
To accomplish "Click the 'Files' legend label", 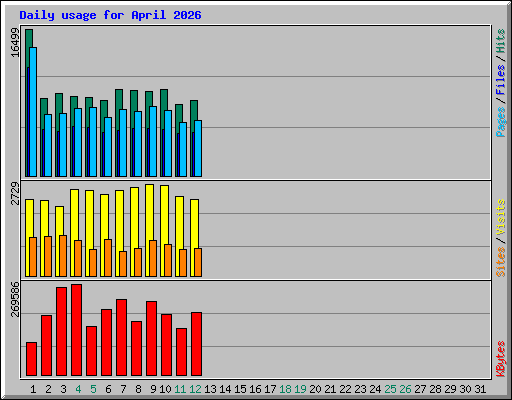I will coord(500,79).
